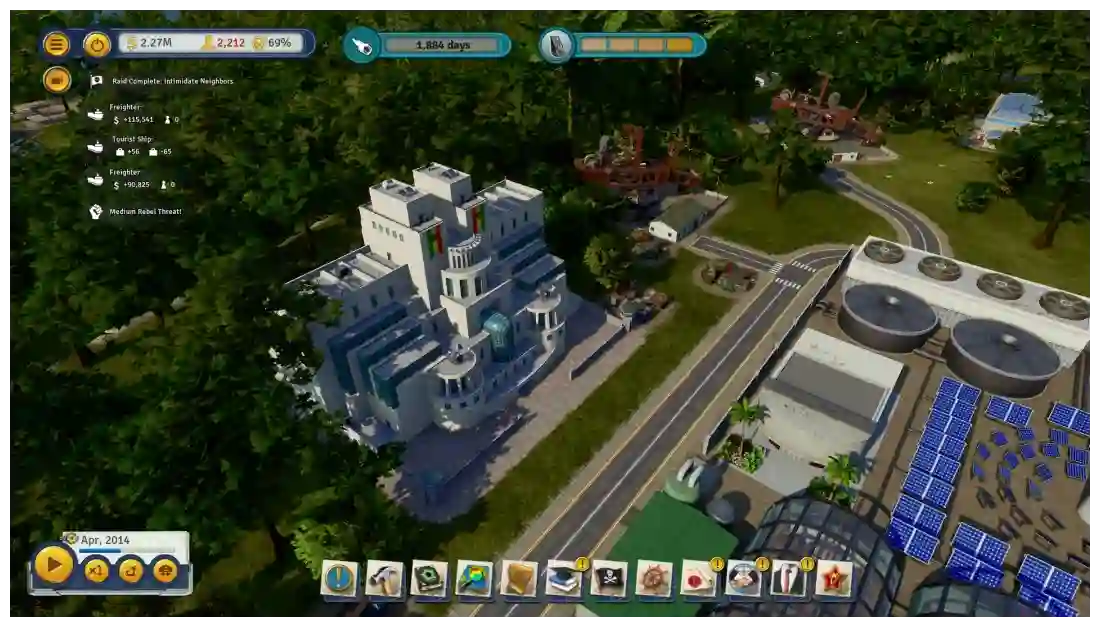This screenshot has height=627, width=1100.
Task: Open the hammer construction menu
Action: [x=384, y=579]
